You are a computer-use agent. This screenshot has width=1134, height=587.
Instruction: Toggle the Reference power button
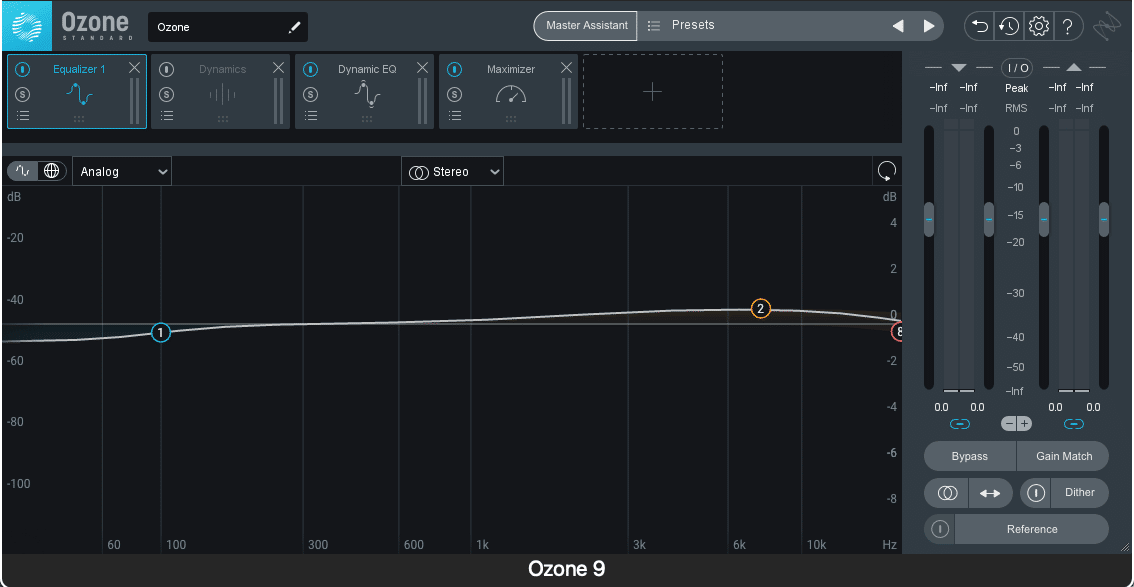point(939,529)
